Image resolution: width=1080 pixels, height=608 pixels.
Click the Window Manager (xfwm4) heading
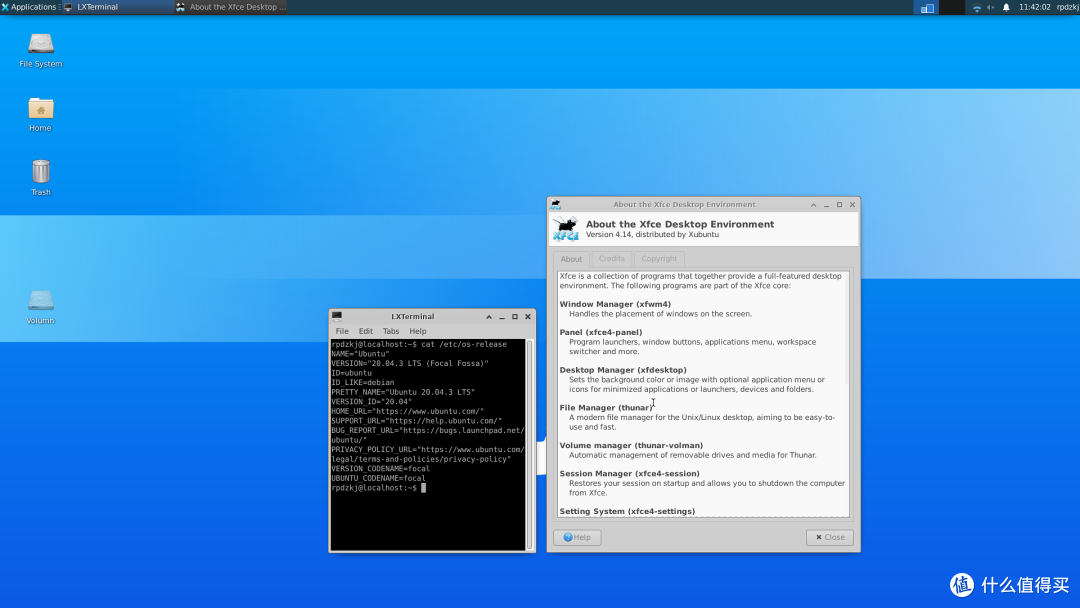[x=615, y=304]
